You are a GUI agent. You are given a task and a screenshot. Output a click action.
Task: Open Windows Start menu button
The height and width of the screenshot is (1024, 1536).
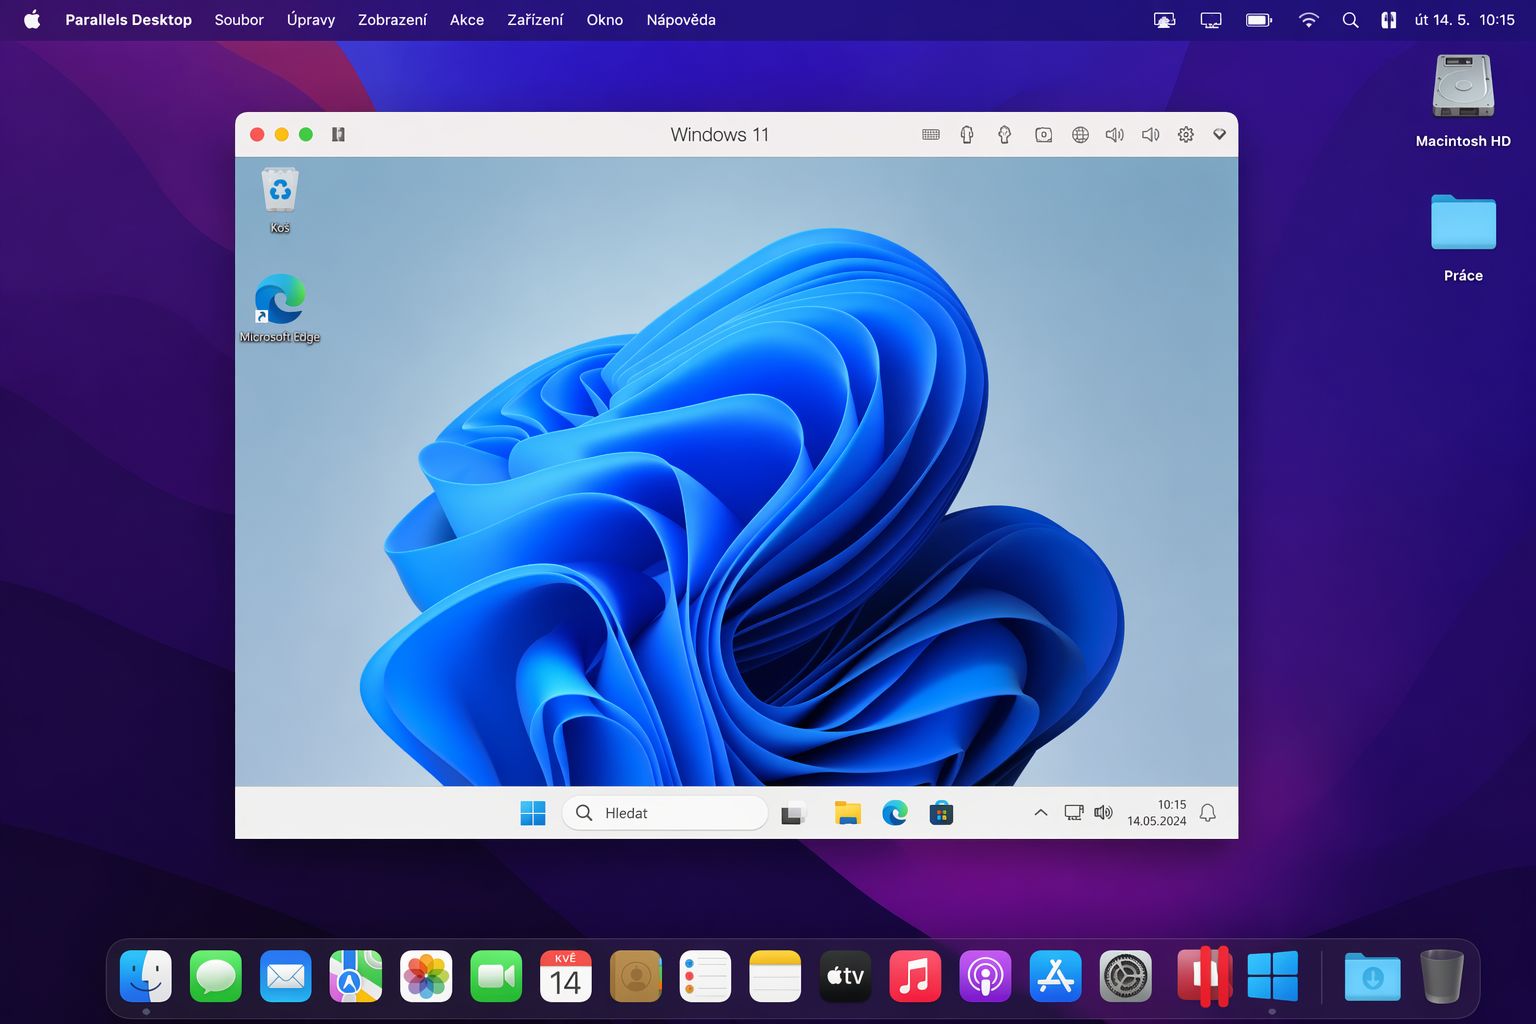[533, 813]
